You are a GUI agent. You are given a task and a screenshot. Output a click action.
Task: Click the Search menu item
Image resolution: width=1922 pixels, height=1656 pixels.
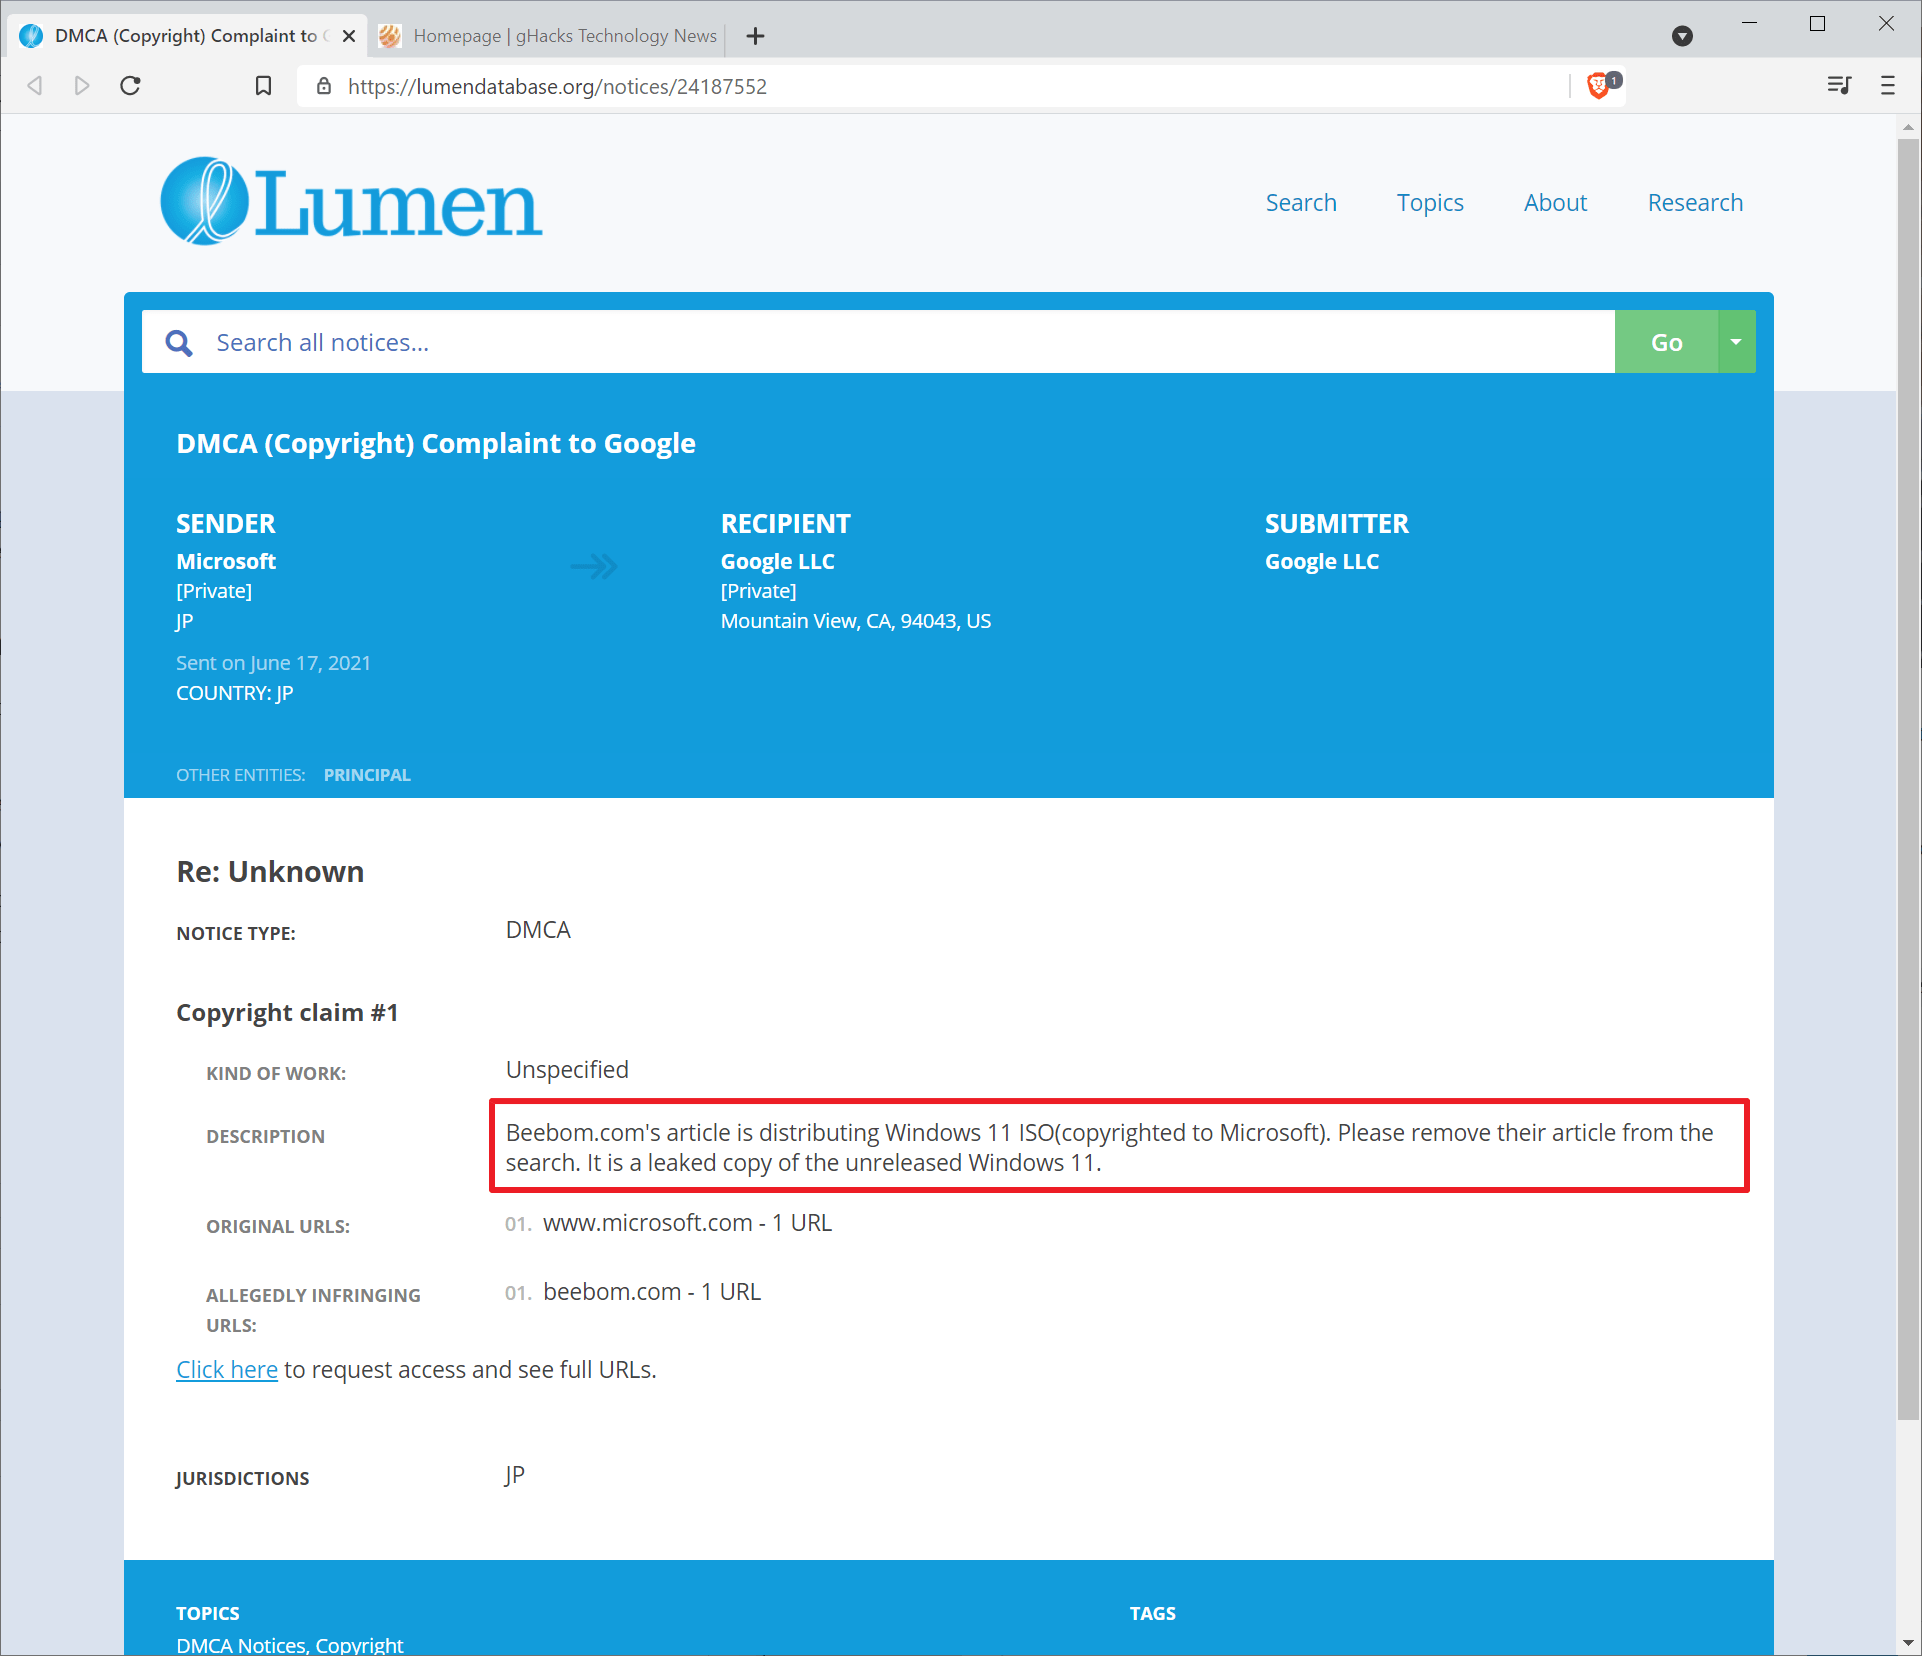tap(1303, 203)
